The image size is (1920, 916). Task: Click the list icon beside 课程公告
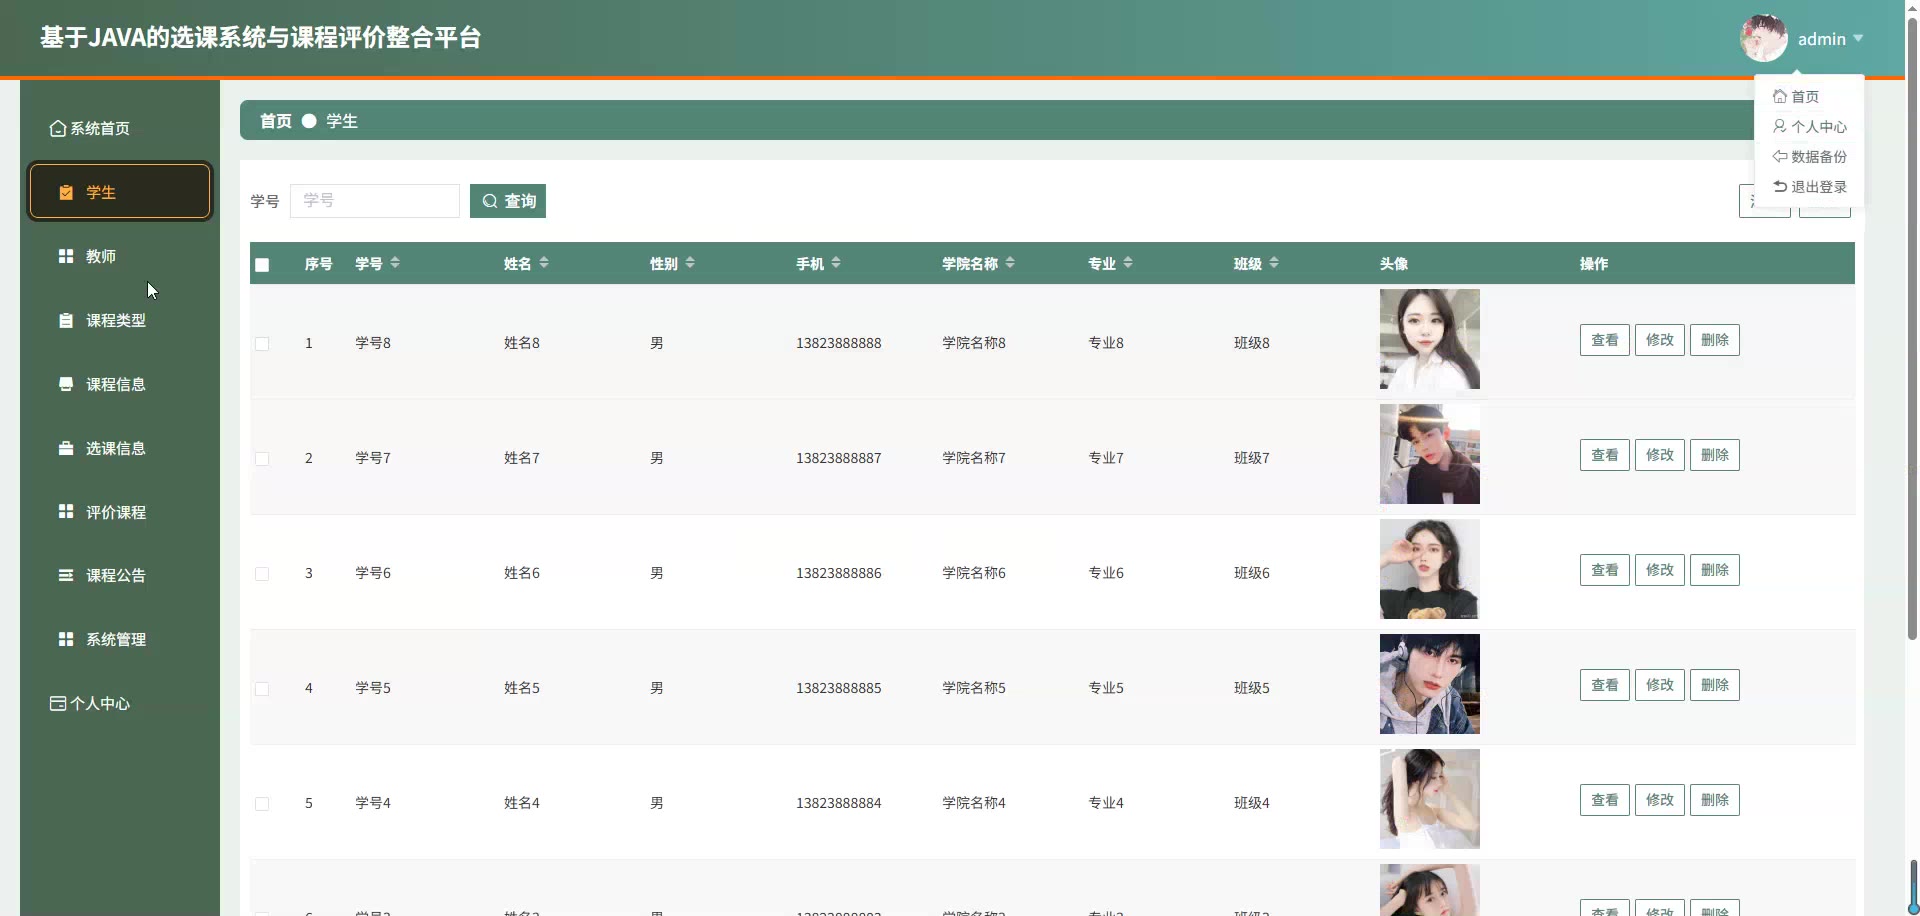tap(66, 576)
